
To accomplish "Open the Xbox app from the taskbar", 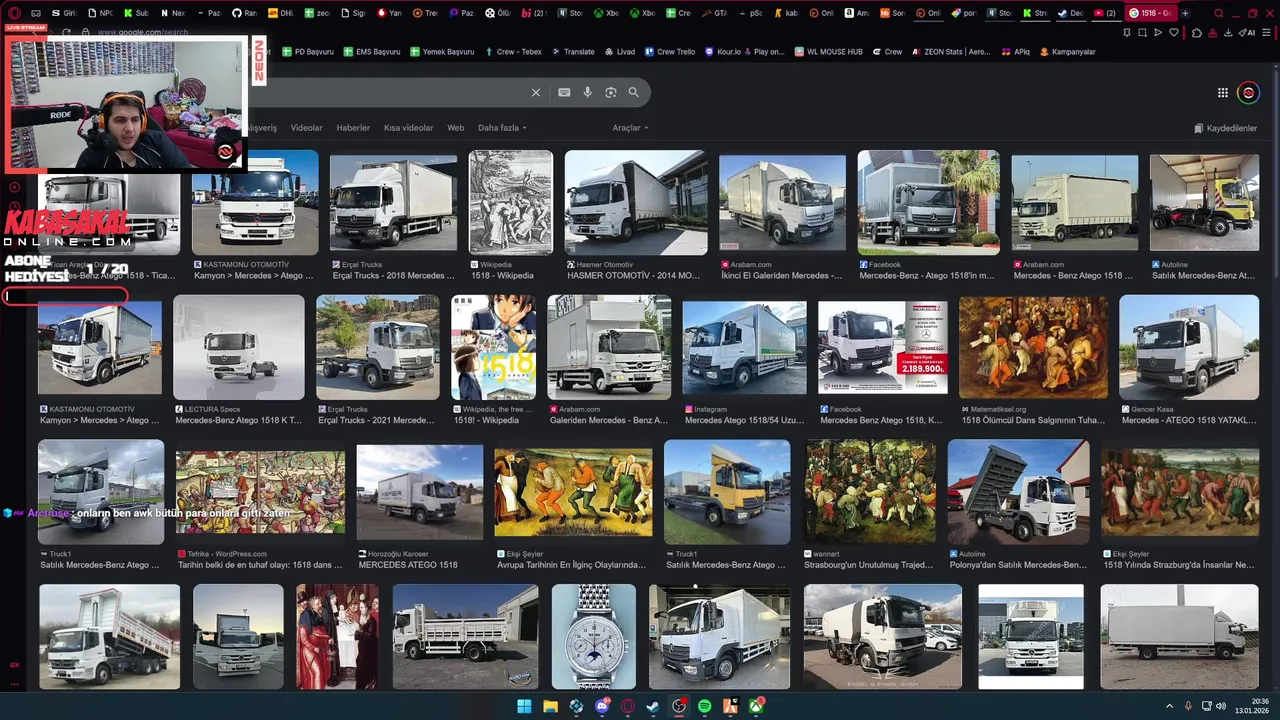I will click(757, 706).
